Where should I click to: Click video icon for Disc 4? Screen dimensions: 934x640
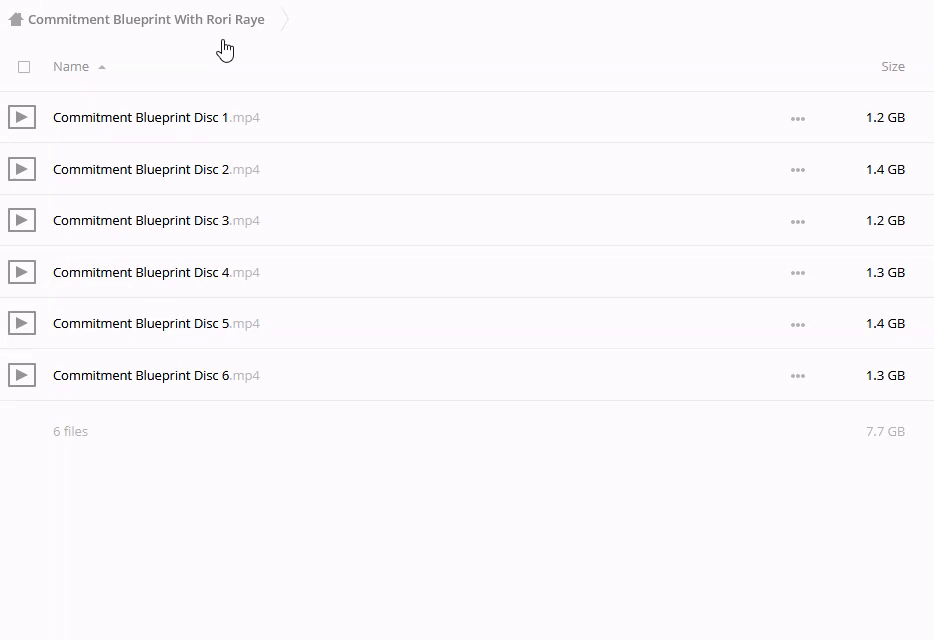click(x=22, y=272)
